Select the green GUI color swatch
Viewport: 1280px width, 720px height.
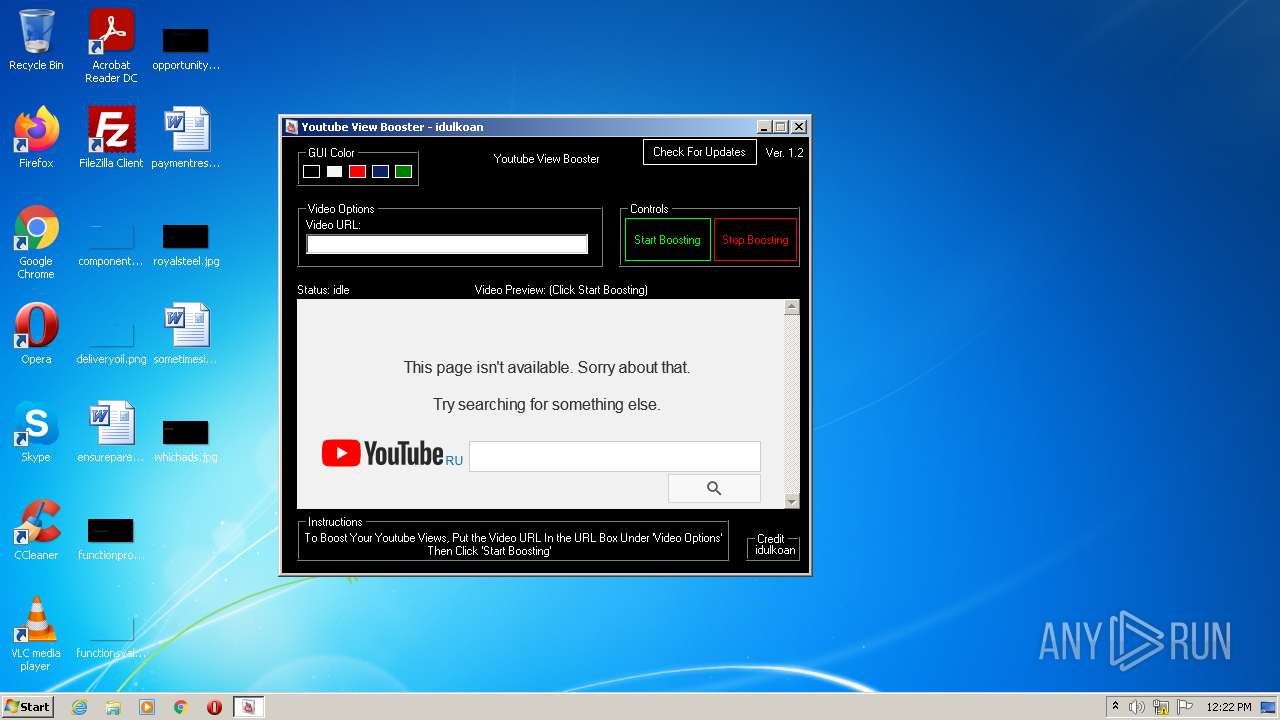403,172
